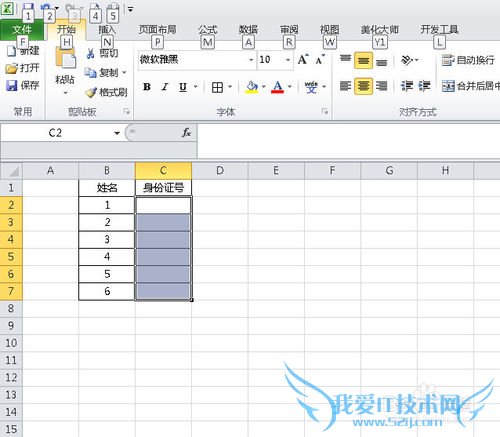Image resolution: width=500 pixels, height=437 pixels.
Task: Toggle Underline formatting
Action: pyautogui.click(x=183, y=87)
